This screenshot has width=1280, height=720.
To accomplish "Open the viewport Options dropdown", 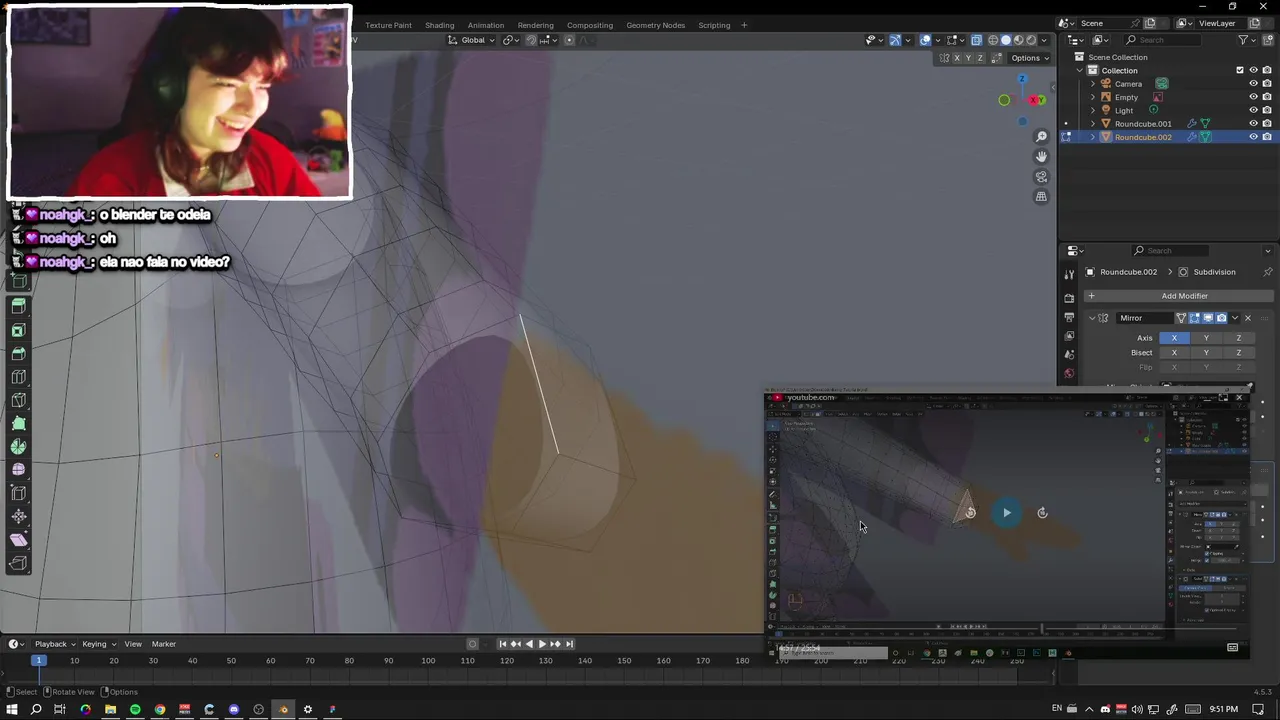I will click(1030, 58).
